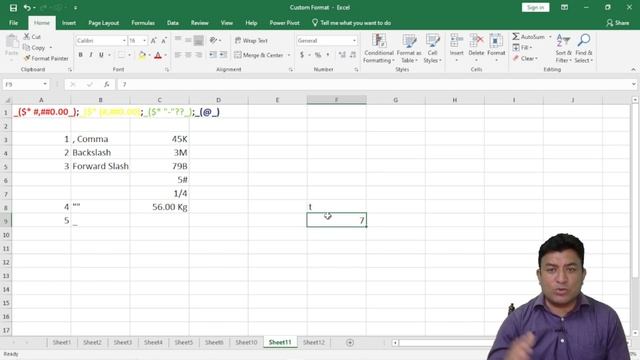This screenshot has width=640, height=360.
Task: Switch to Sheet10 tab
Action: tap(246, 342)
